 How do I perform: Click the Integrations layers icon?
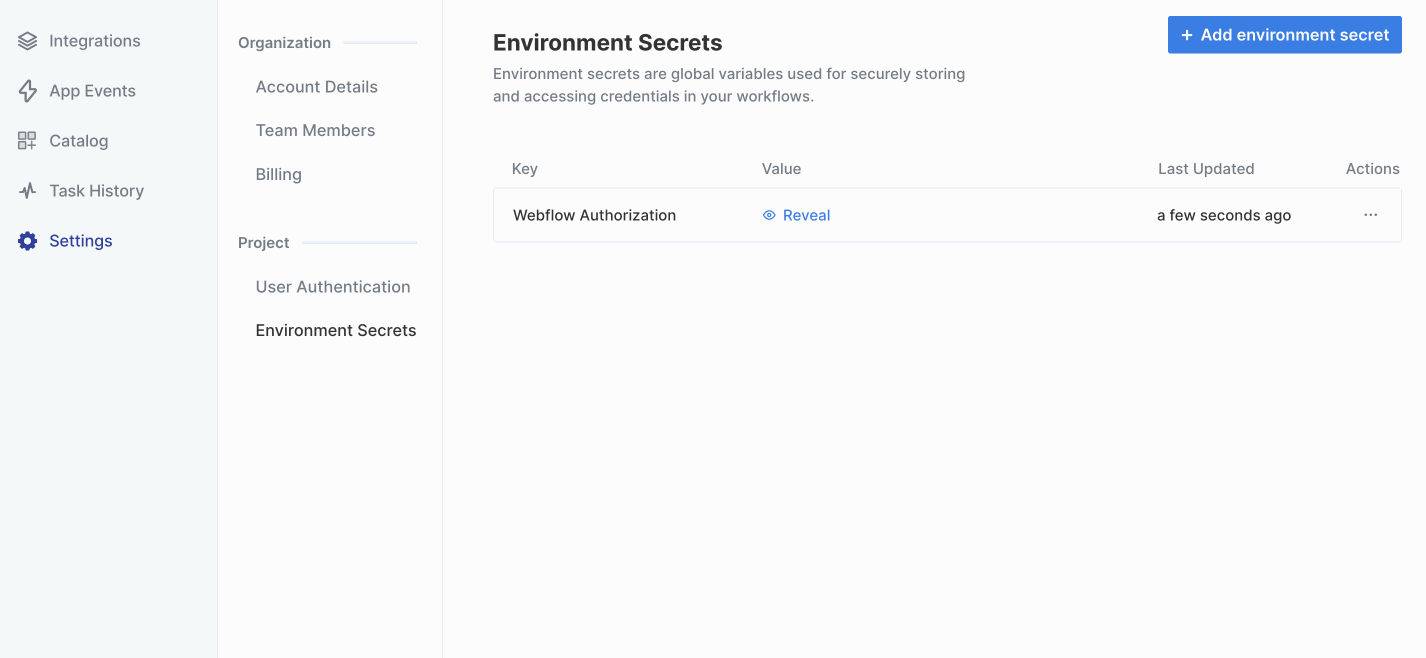[27, 41]
